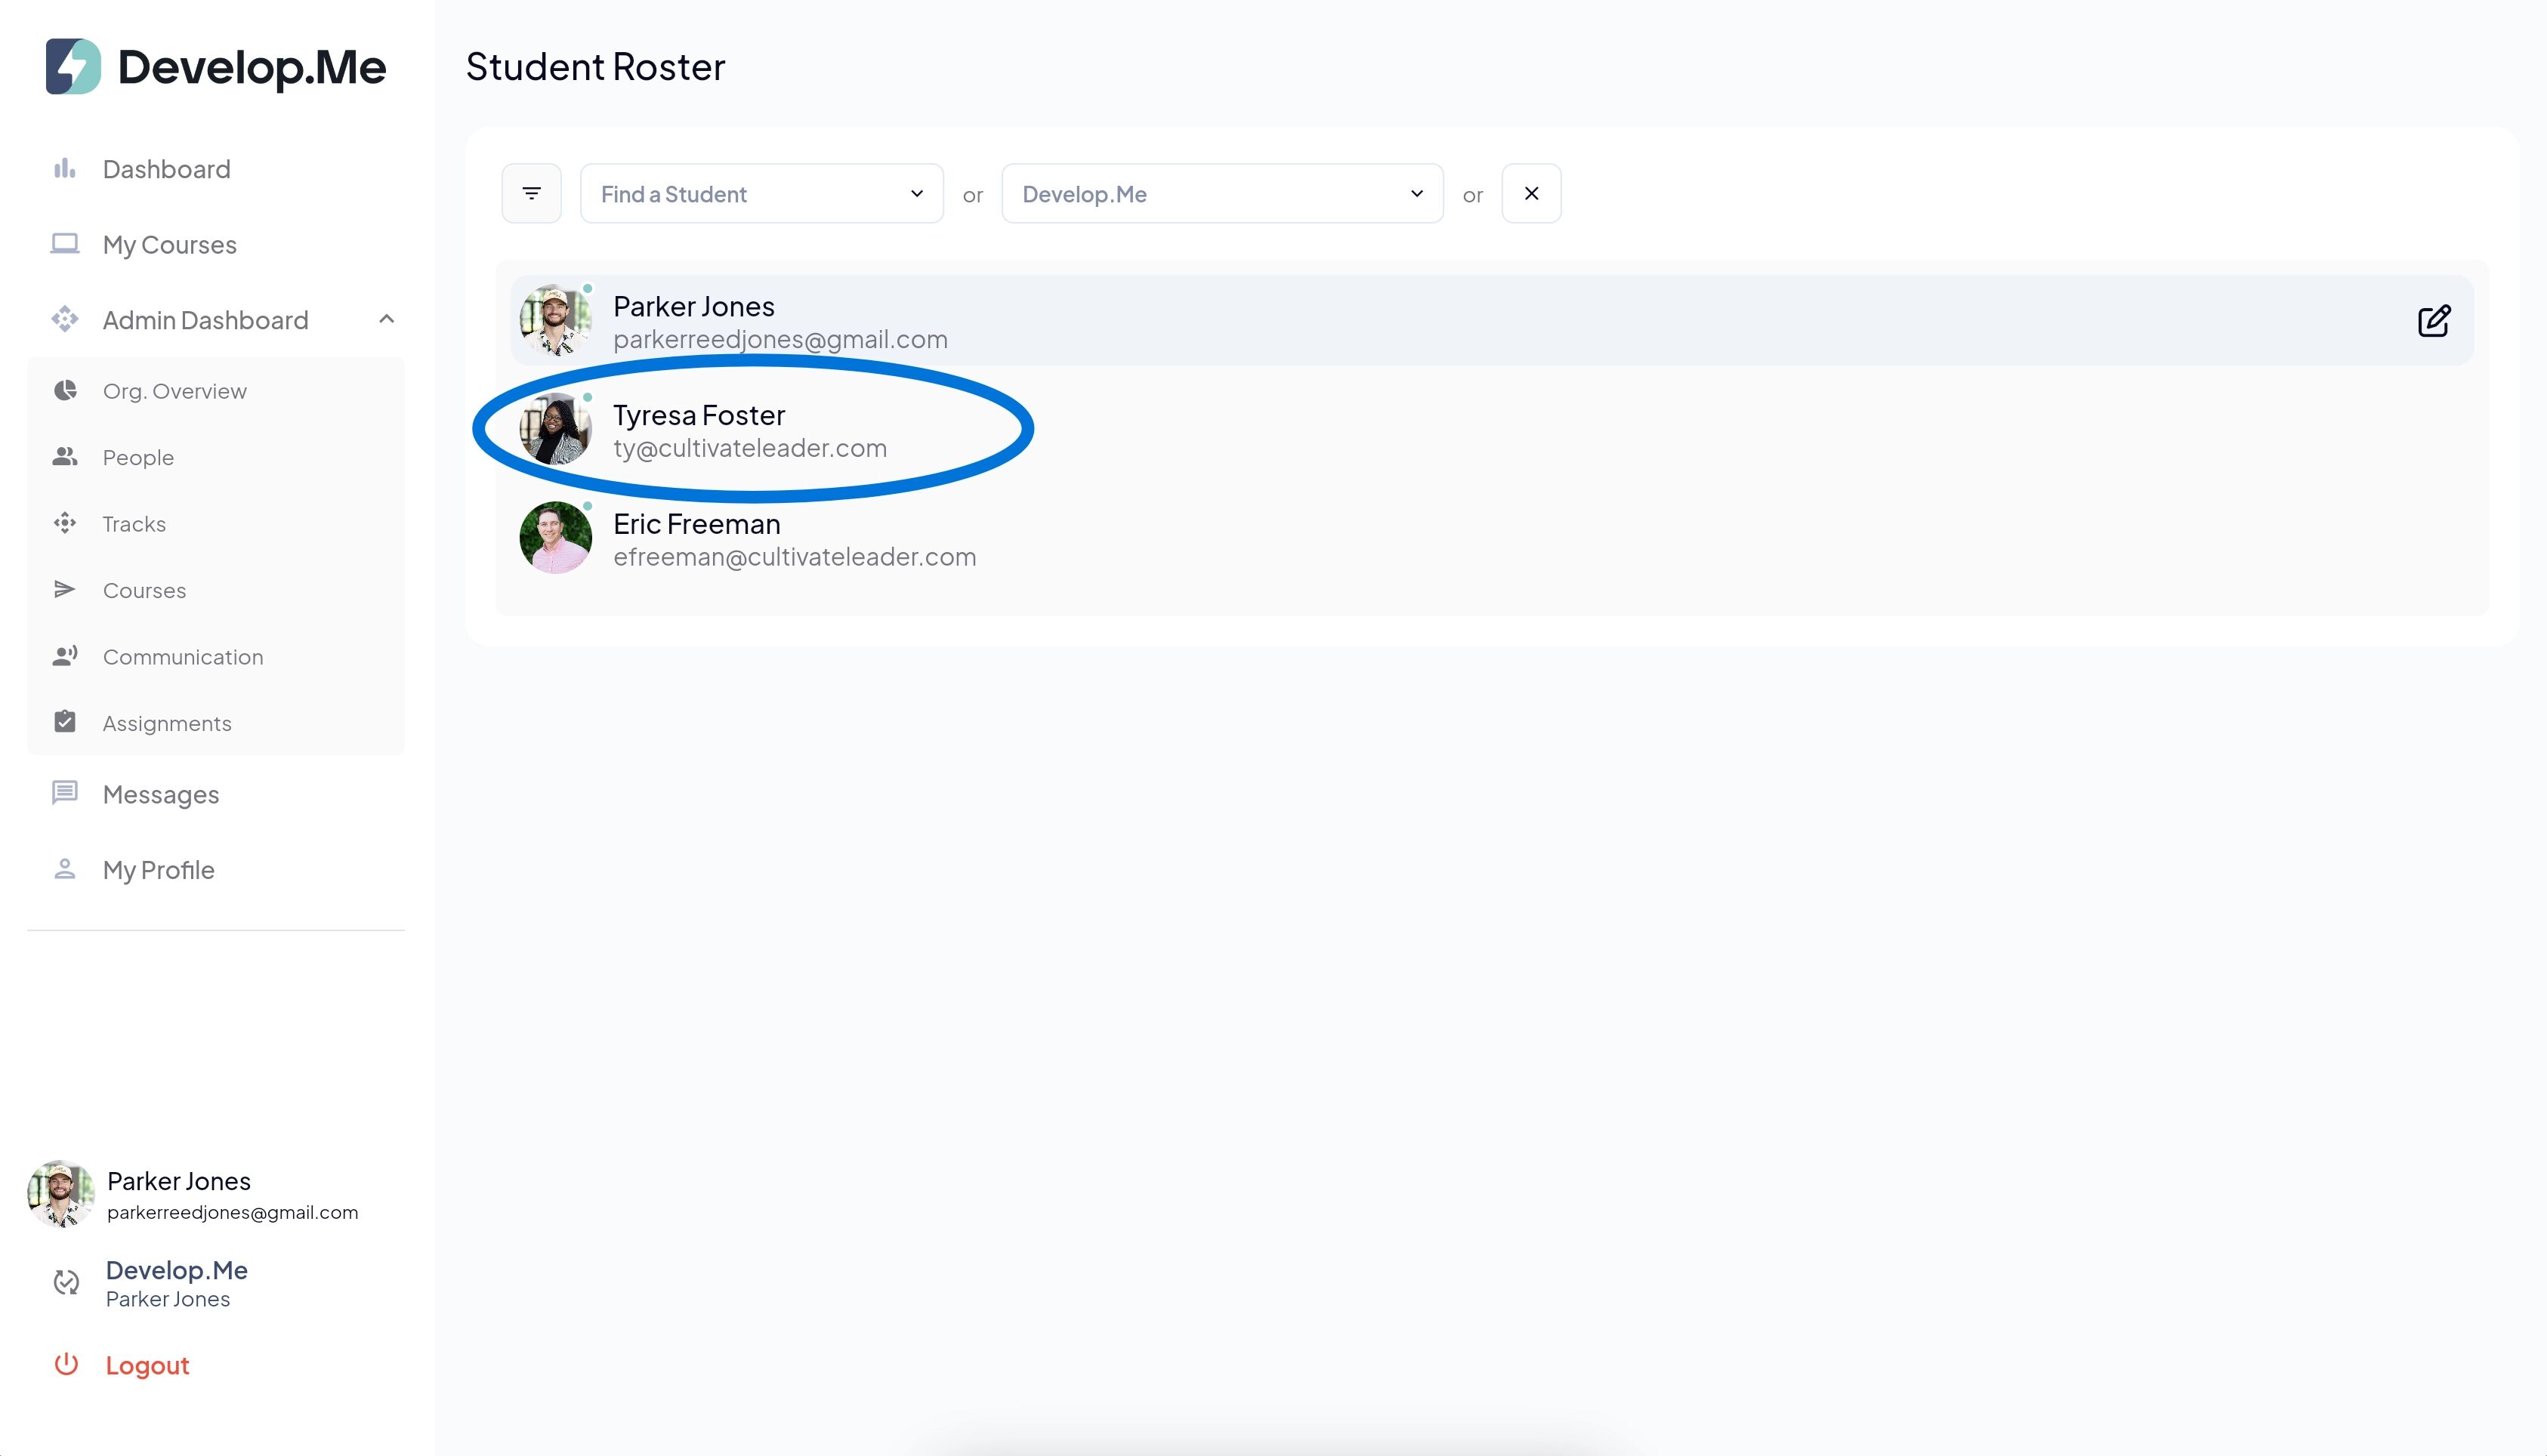Click the filter icon button
The height and width of the screenshot is (1456, 2547).
point(531,193)
